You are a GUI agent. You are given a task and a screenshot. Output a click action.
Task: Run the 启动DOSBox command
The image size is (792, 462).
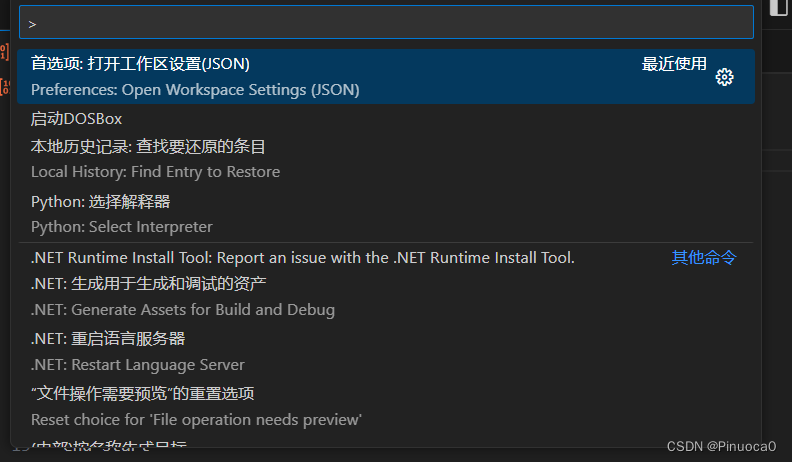tap(386, 119)
